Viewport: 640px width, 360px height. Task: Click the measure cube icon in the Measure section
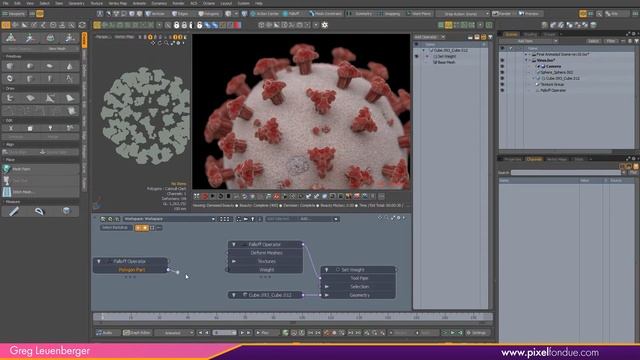click(66, 211)
